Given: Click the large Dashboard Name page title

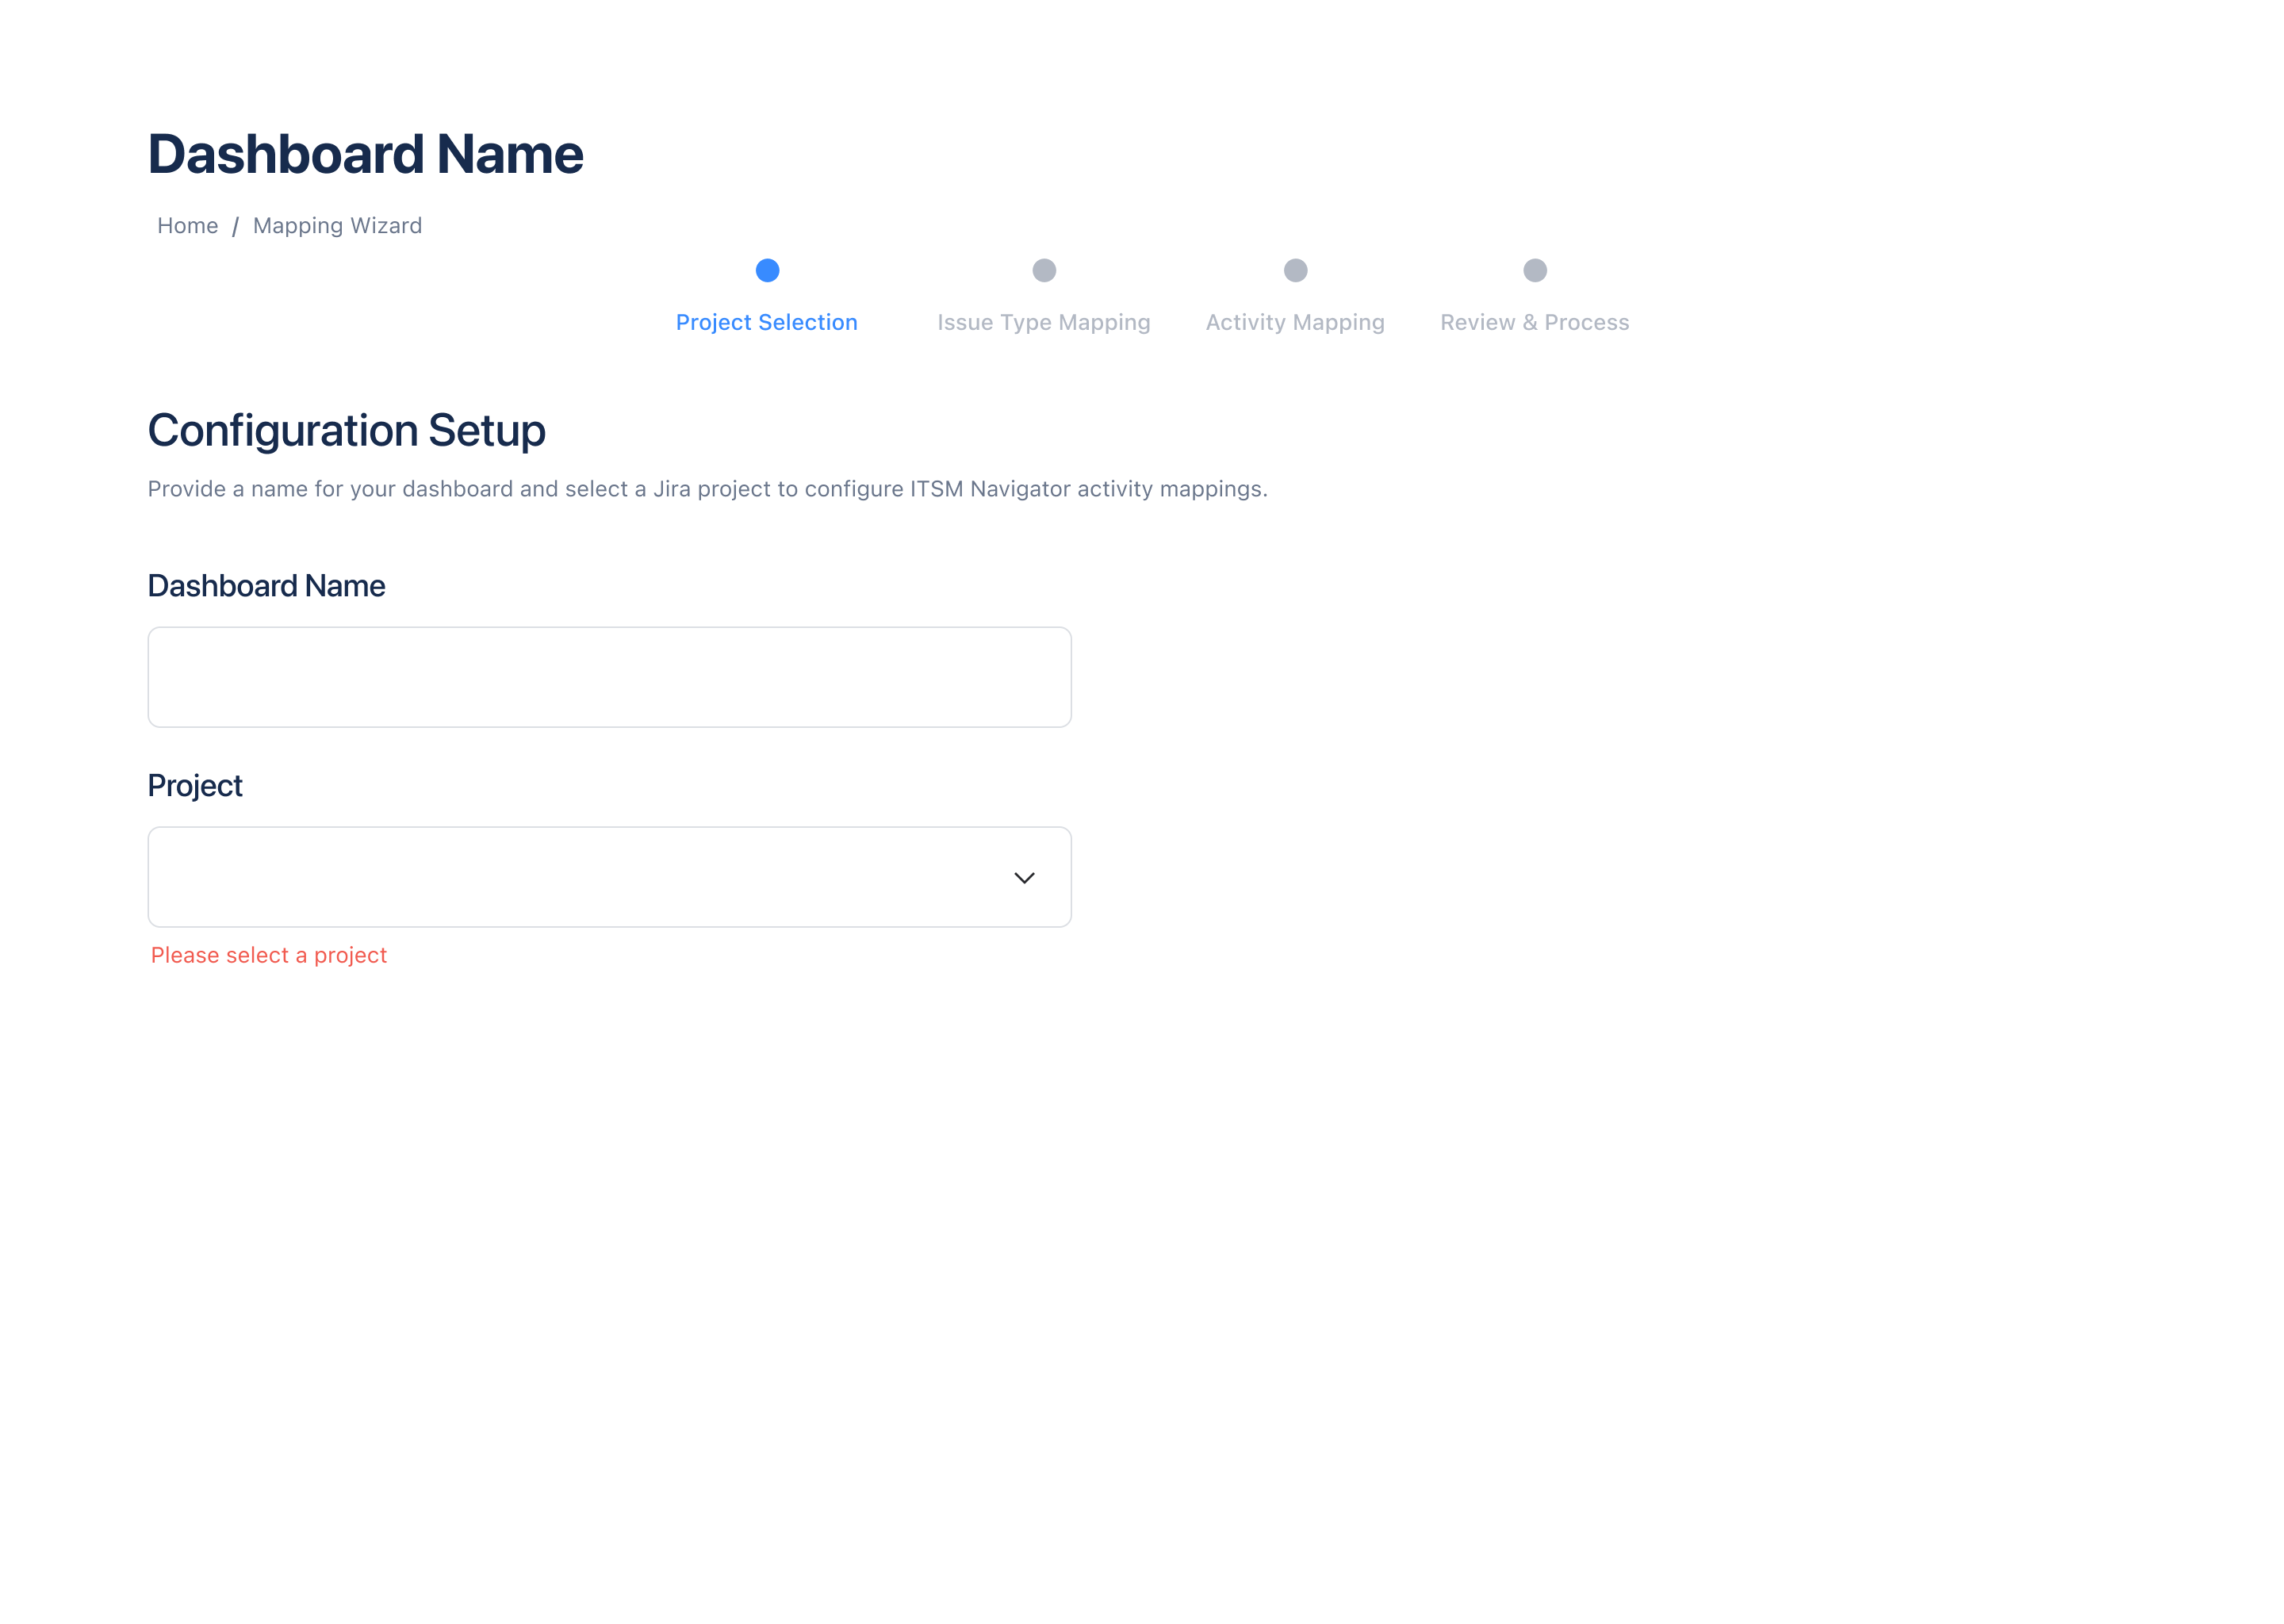Looking at the screenshot, I should click(365, 154).
